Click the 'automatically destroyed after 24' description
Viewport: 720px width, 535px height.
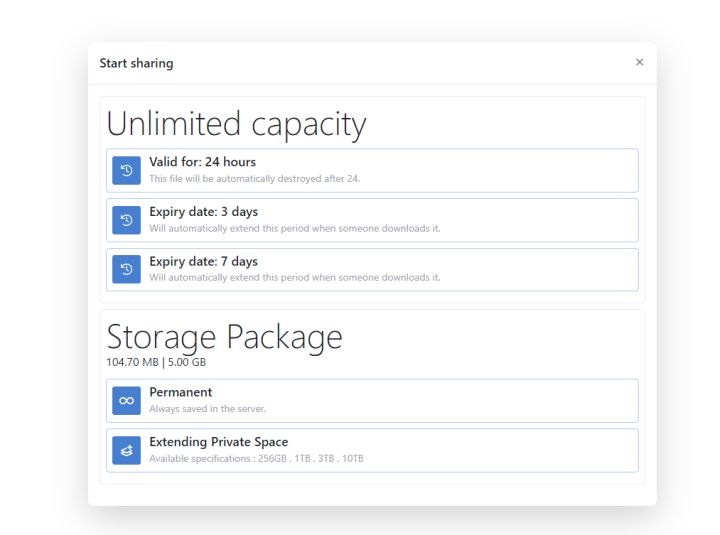click(254, 179)
